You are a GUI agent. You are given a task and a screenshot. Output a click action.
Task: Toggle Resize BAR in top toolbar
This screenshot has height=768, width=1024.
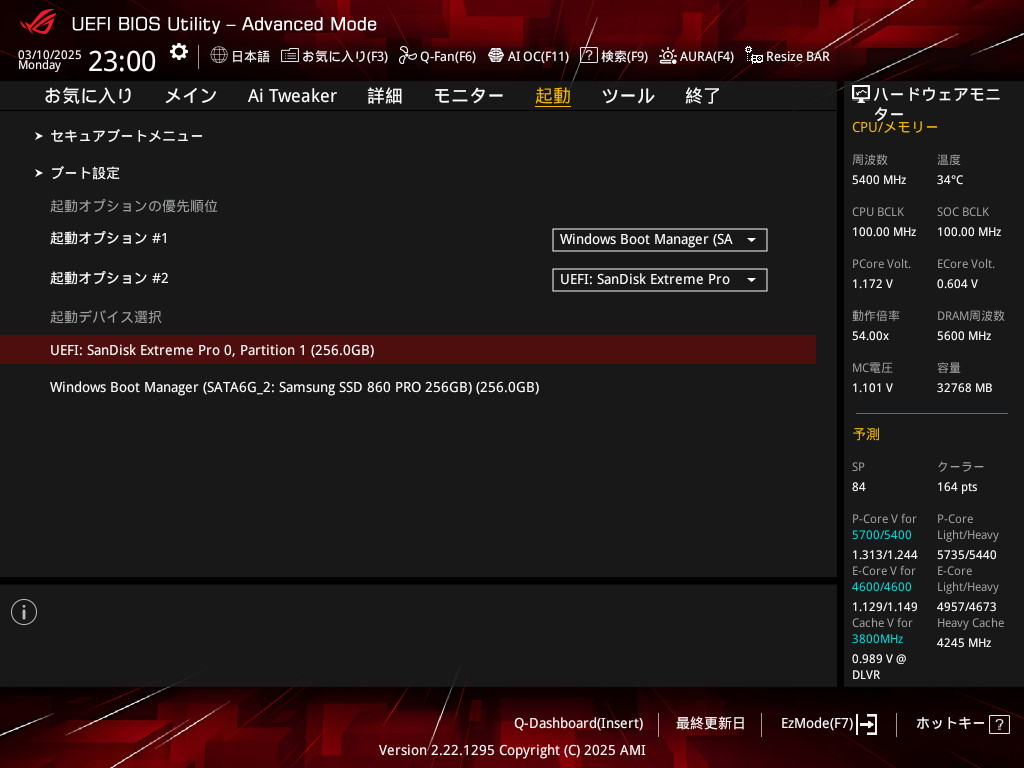754,56
